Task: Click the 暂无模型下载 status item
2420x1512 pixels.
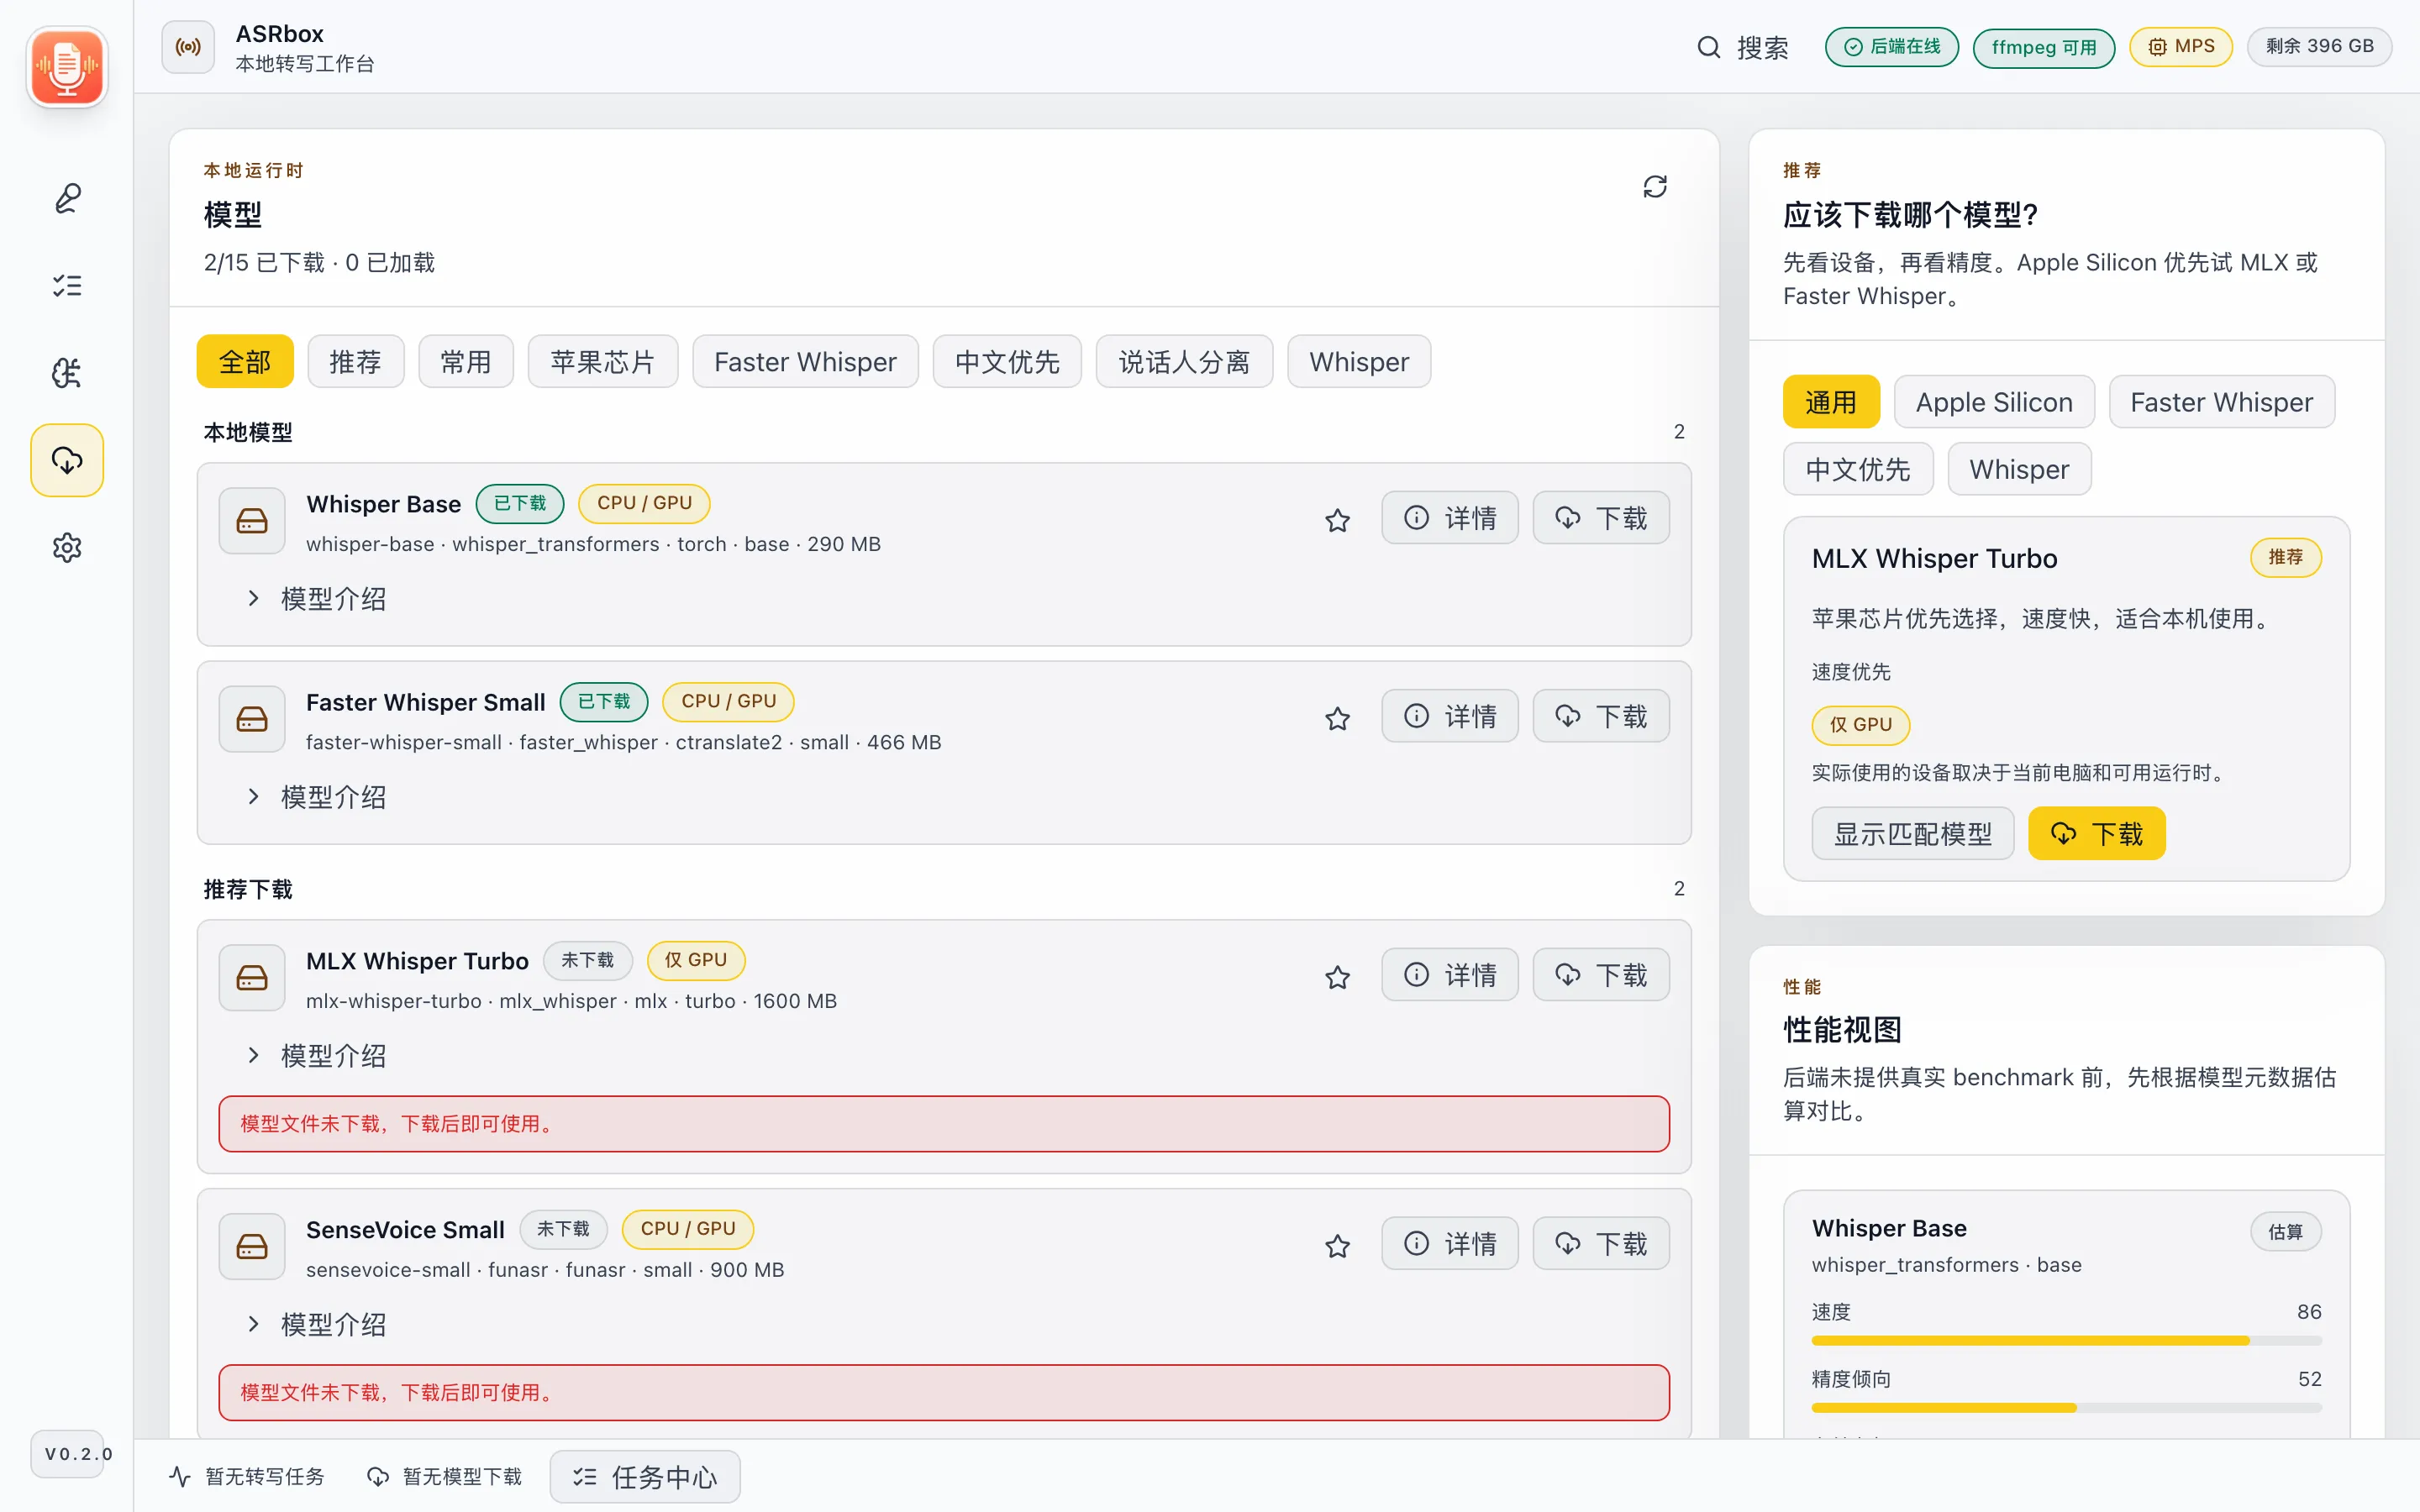Action: 445,1476
